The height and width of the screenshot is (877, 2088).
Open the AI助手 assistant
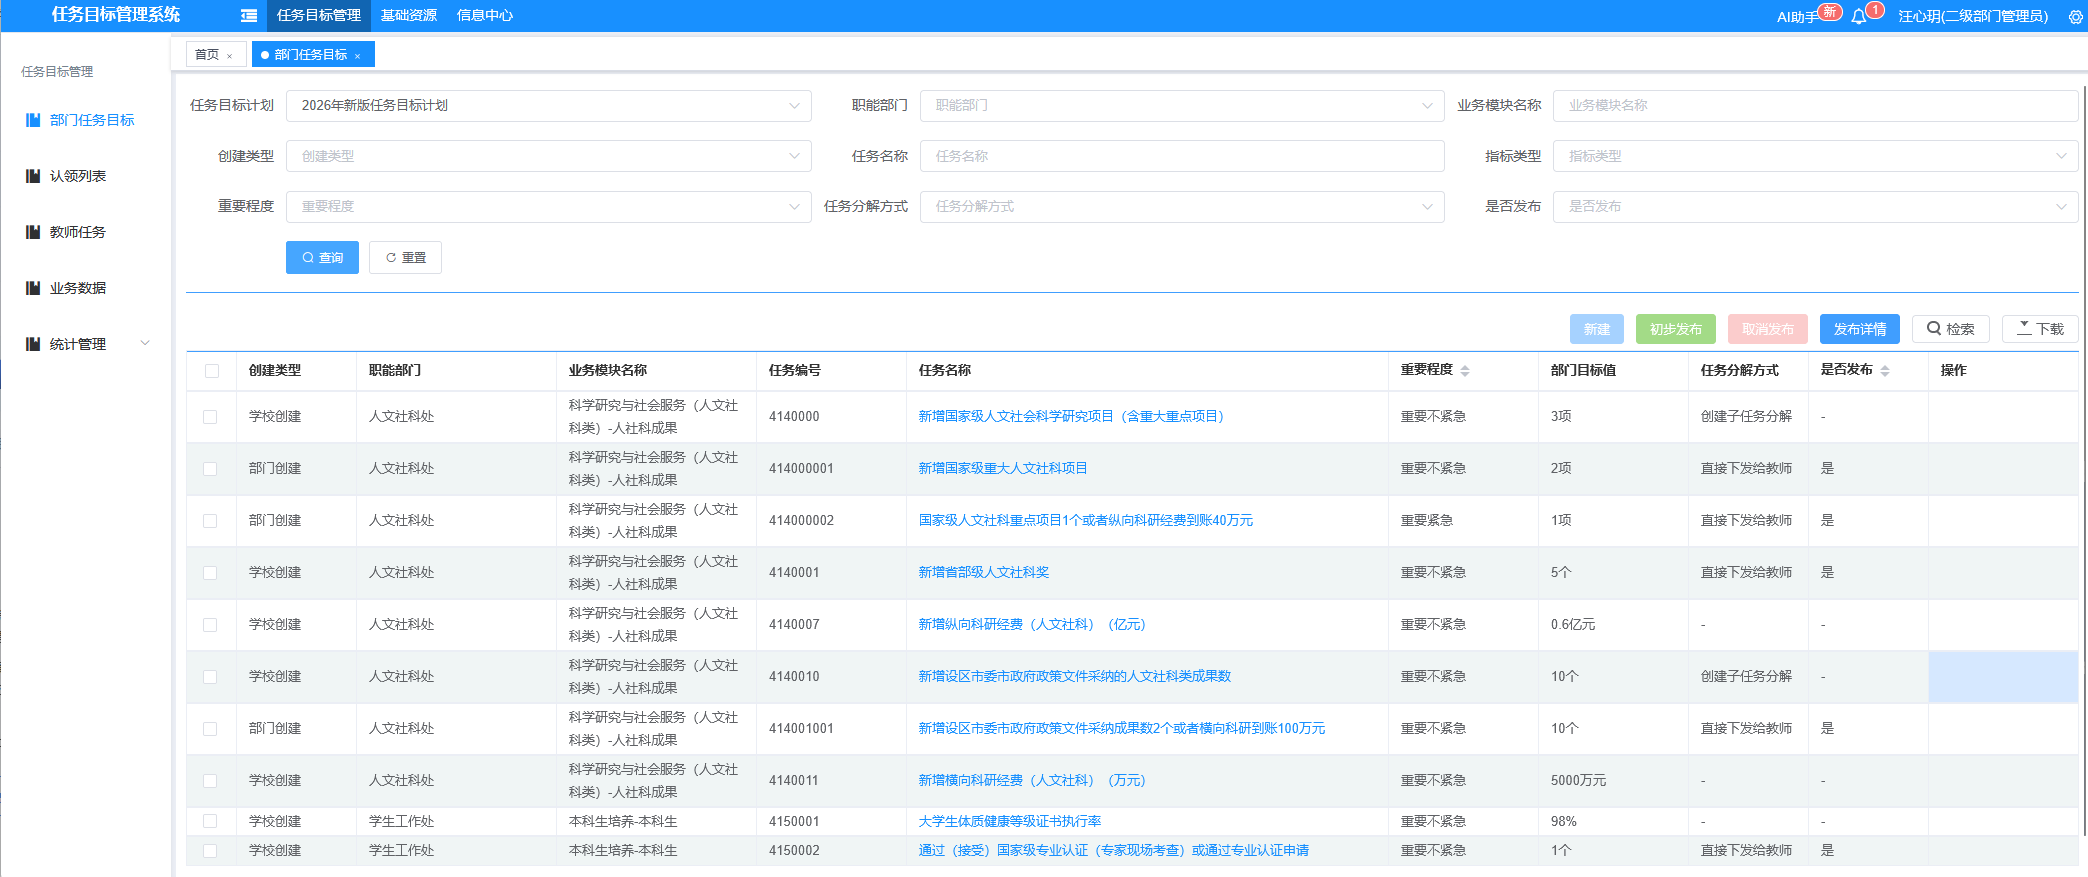pos(1797,17)
